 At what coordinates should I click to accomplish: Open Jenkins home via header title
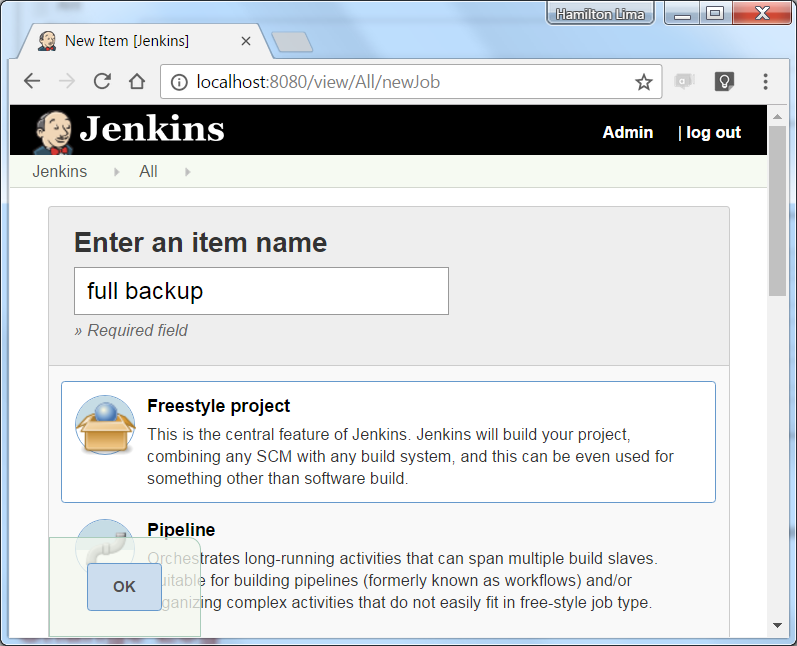click(152, 129)
